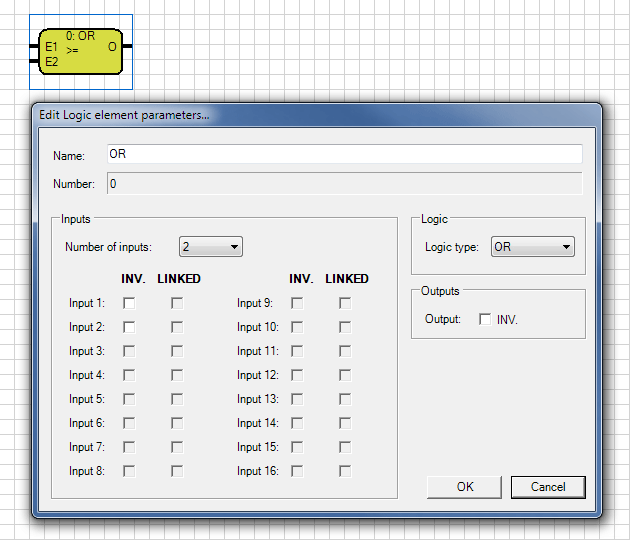Select the yellow OR logic block
630x540 pixels.
coord(80,51)
